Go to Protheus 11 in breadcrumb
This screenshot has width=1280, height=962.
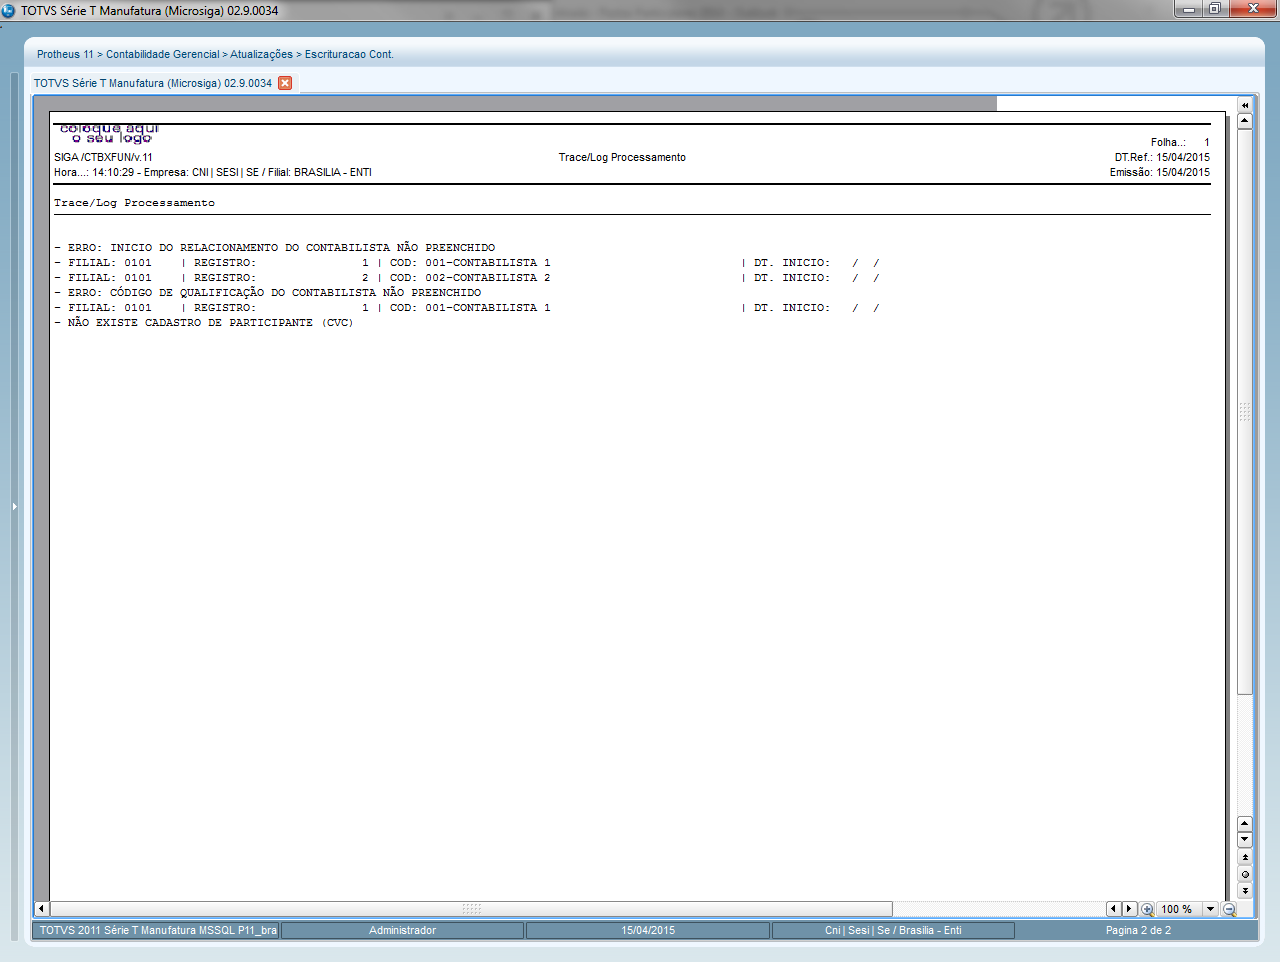pos(65,54)
